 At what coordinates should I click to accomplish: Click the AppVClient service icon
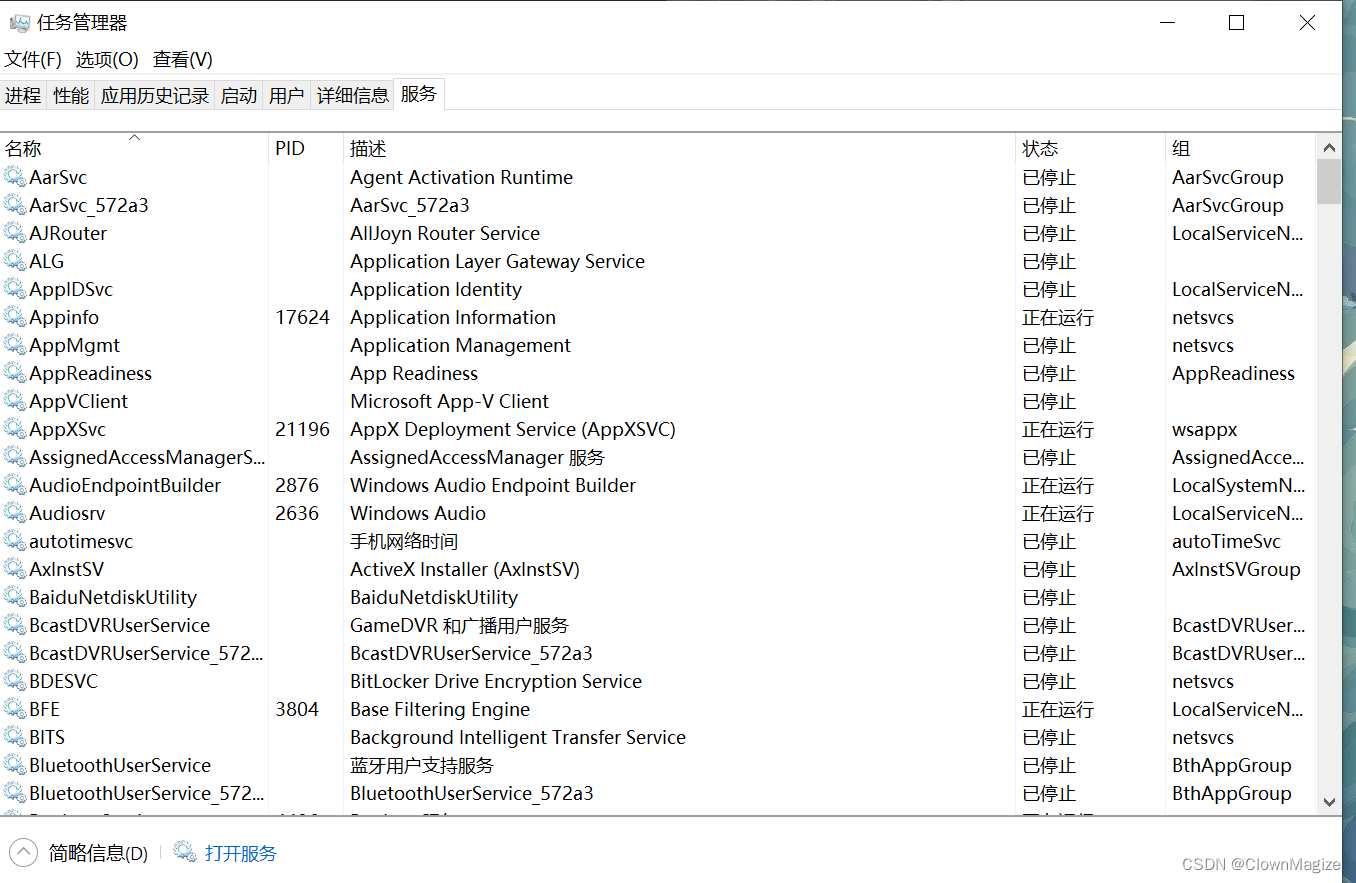point(14,401)
